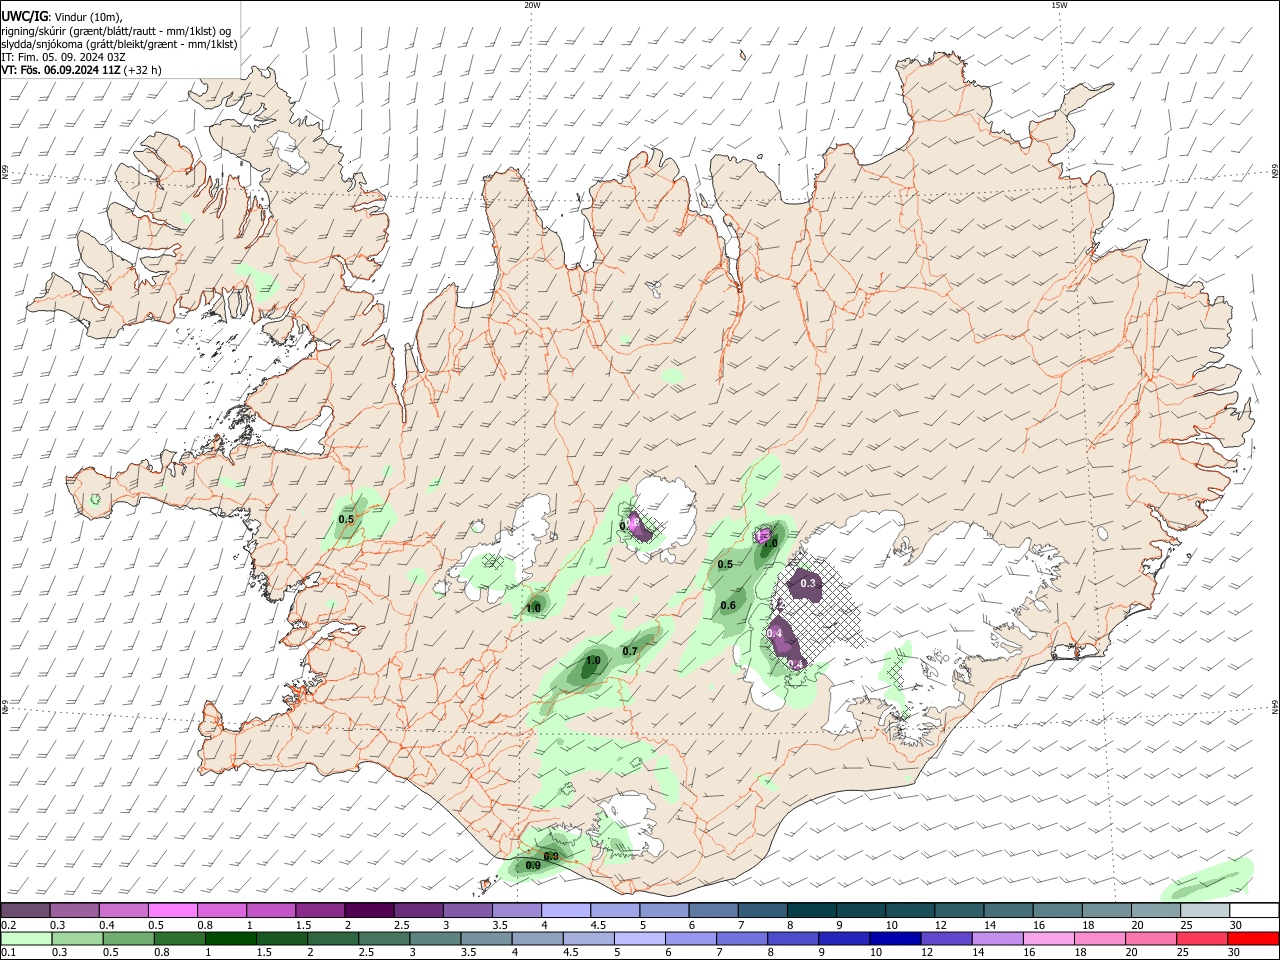
Task: Click the dark teal top-row swatch between 8 and 9
Action: click(x=810, y=910)
